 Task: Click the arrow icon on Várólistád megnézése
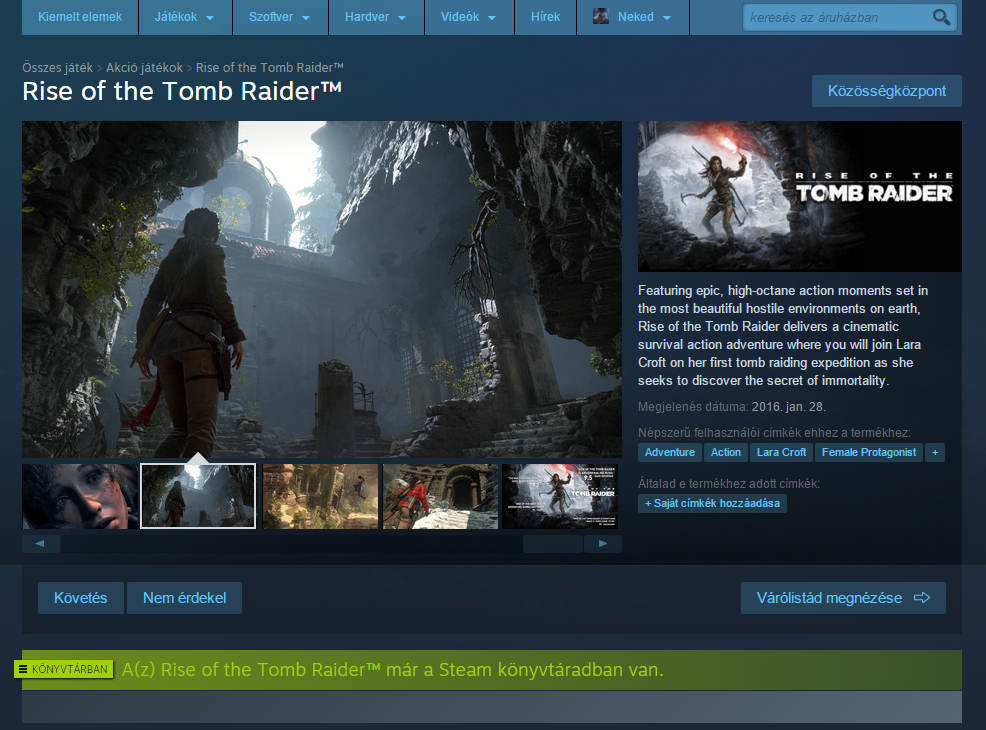point(922,597)
